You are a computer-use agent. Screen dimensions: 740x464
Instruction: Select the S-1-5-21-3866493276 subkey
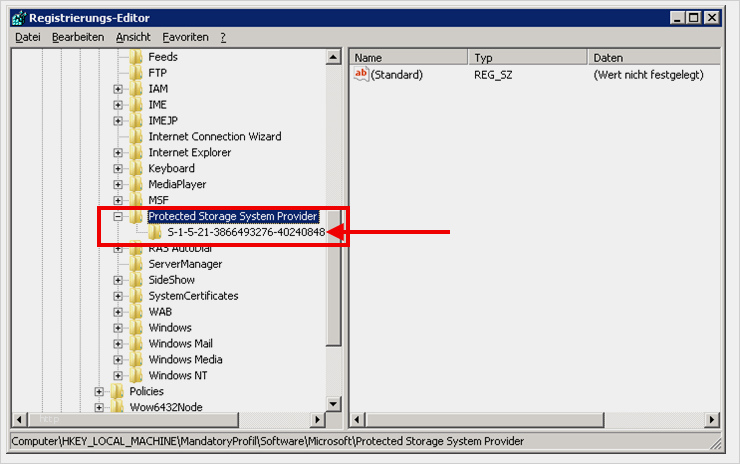(x=245, y=233)
